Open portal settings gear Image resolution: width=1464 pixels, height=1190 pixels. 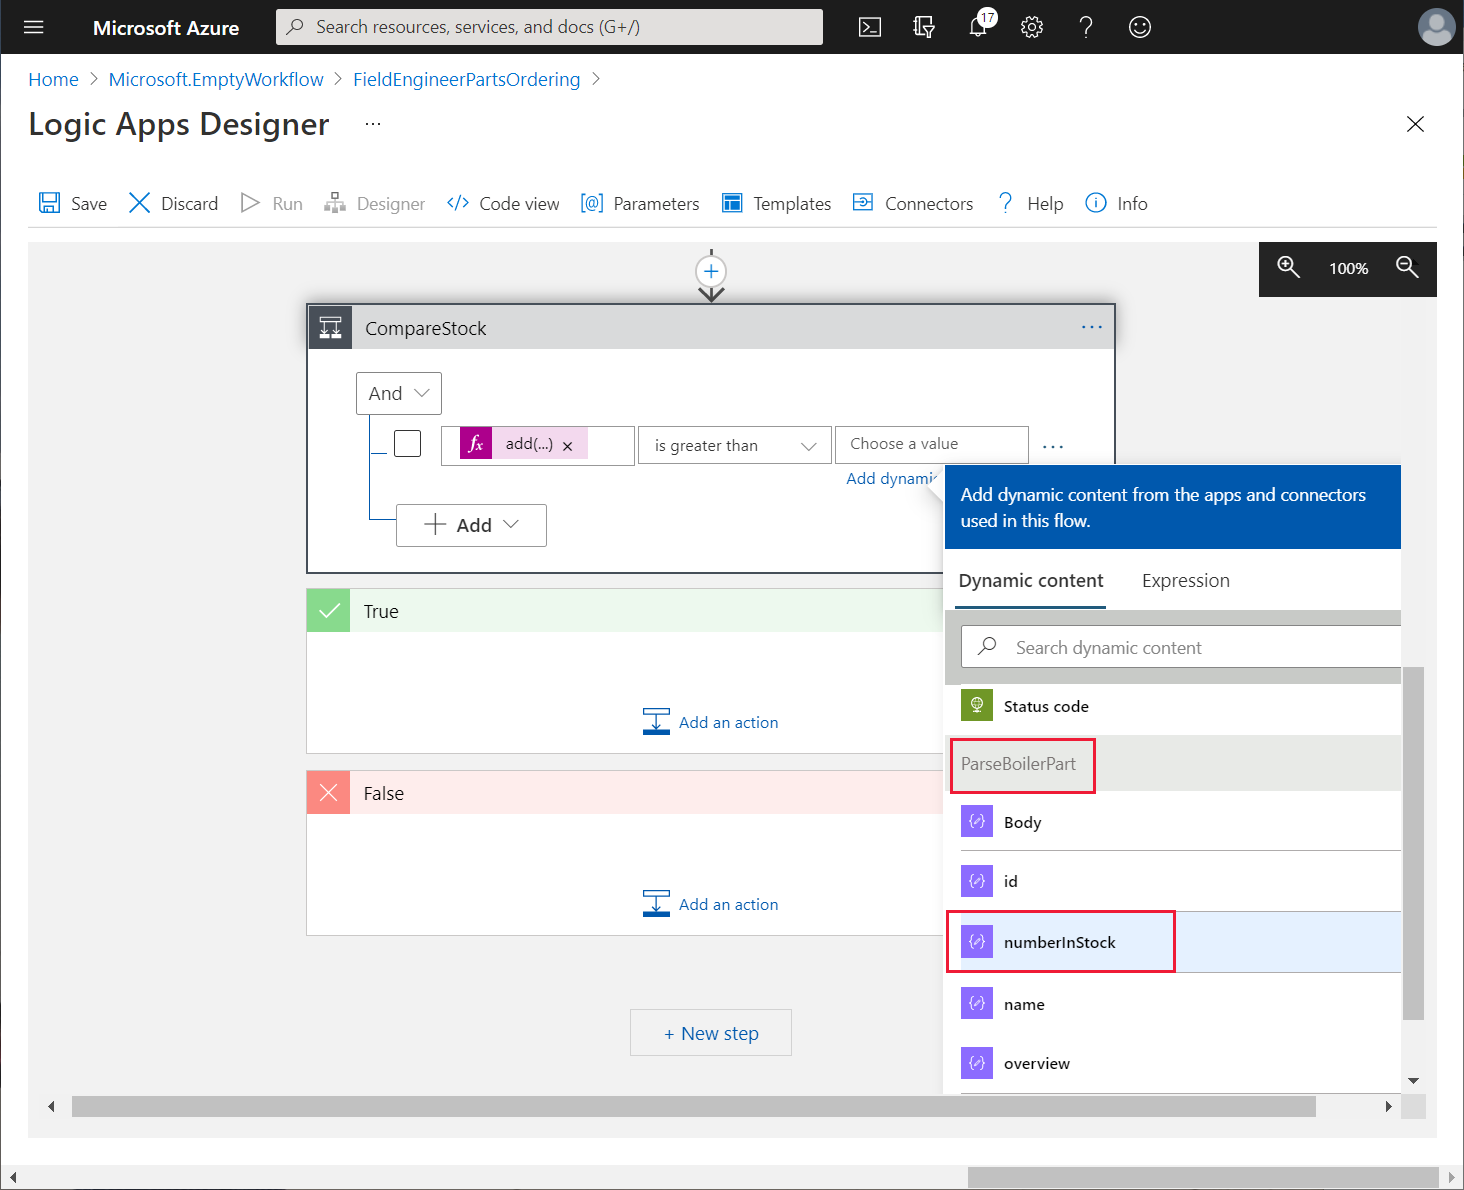1032,27
